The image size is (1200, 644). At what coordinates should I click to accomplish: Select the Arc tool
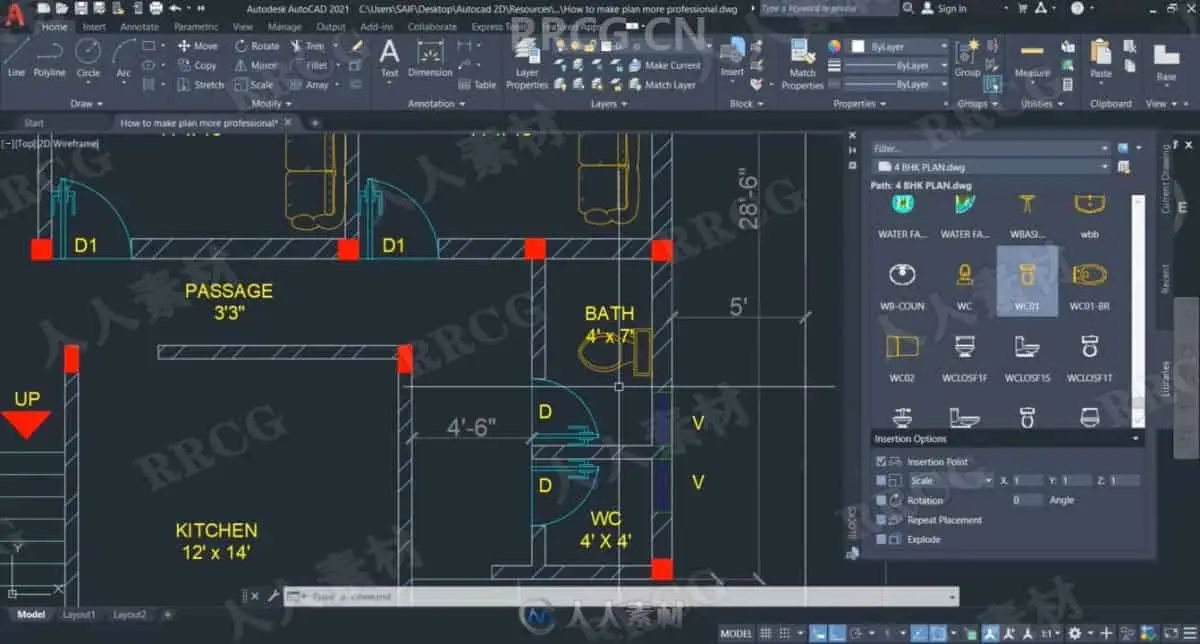click(x=123, y=59)
